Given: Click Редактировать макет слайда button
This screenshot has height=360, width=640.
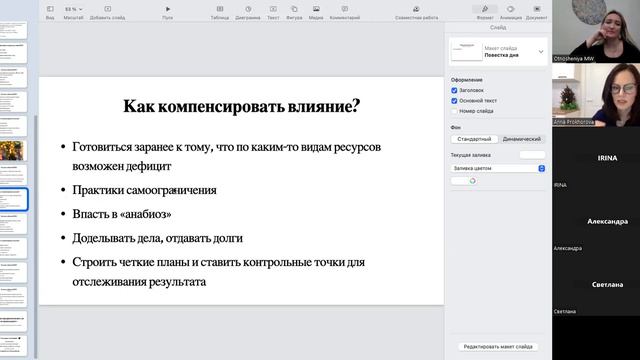Looking at the screenshot, I should tap(498, 347).
